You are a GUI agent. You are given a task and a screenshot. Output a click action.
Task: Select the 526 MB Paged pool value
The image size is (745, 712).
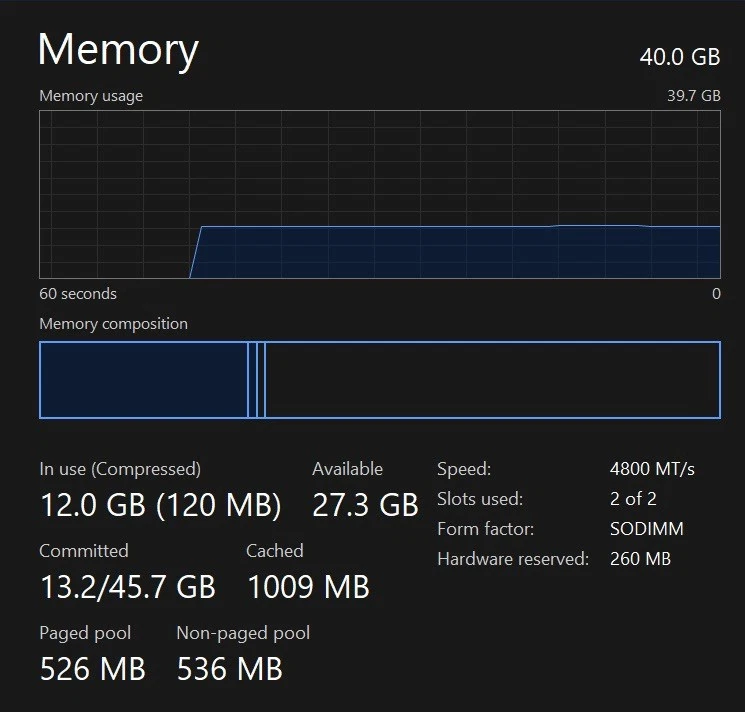pos(92,668)
